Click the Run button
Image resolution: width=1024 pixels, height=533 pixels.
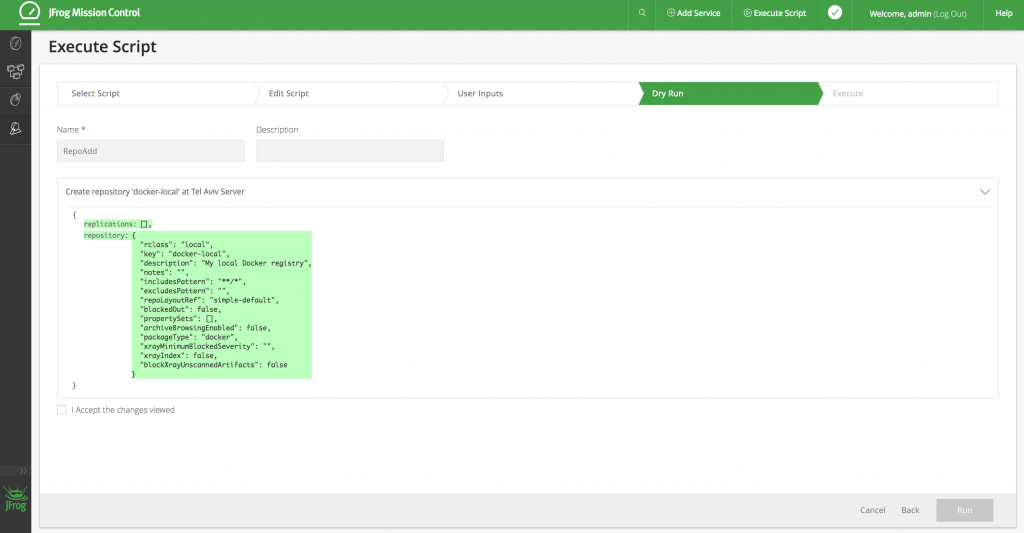(x=965, y=510)
